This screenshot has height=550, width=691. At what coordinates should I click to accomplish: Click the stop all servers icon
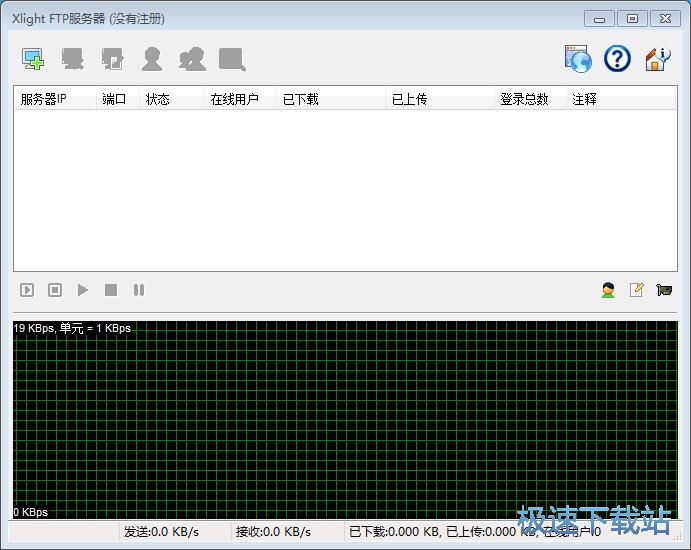(x=55, y=290)
